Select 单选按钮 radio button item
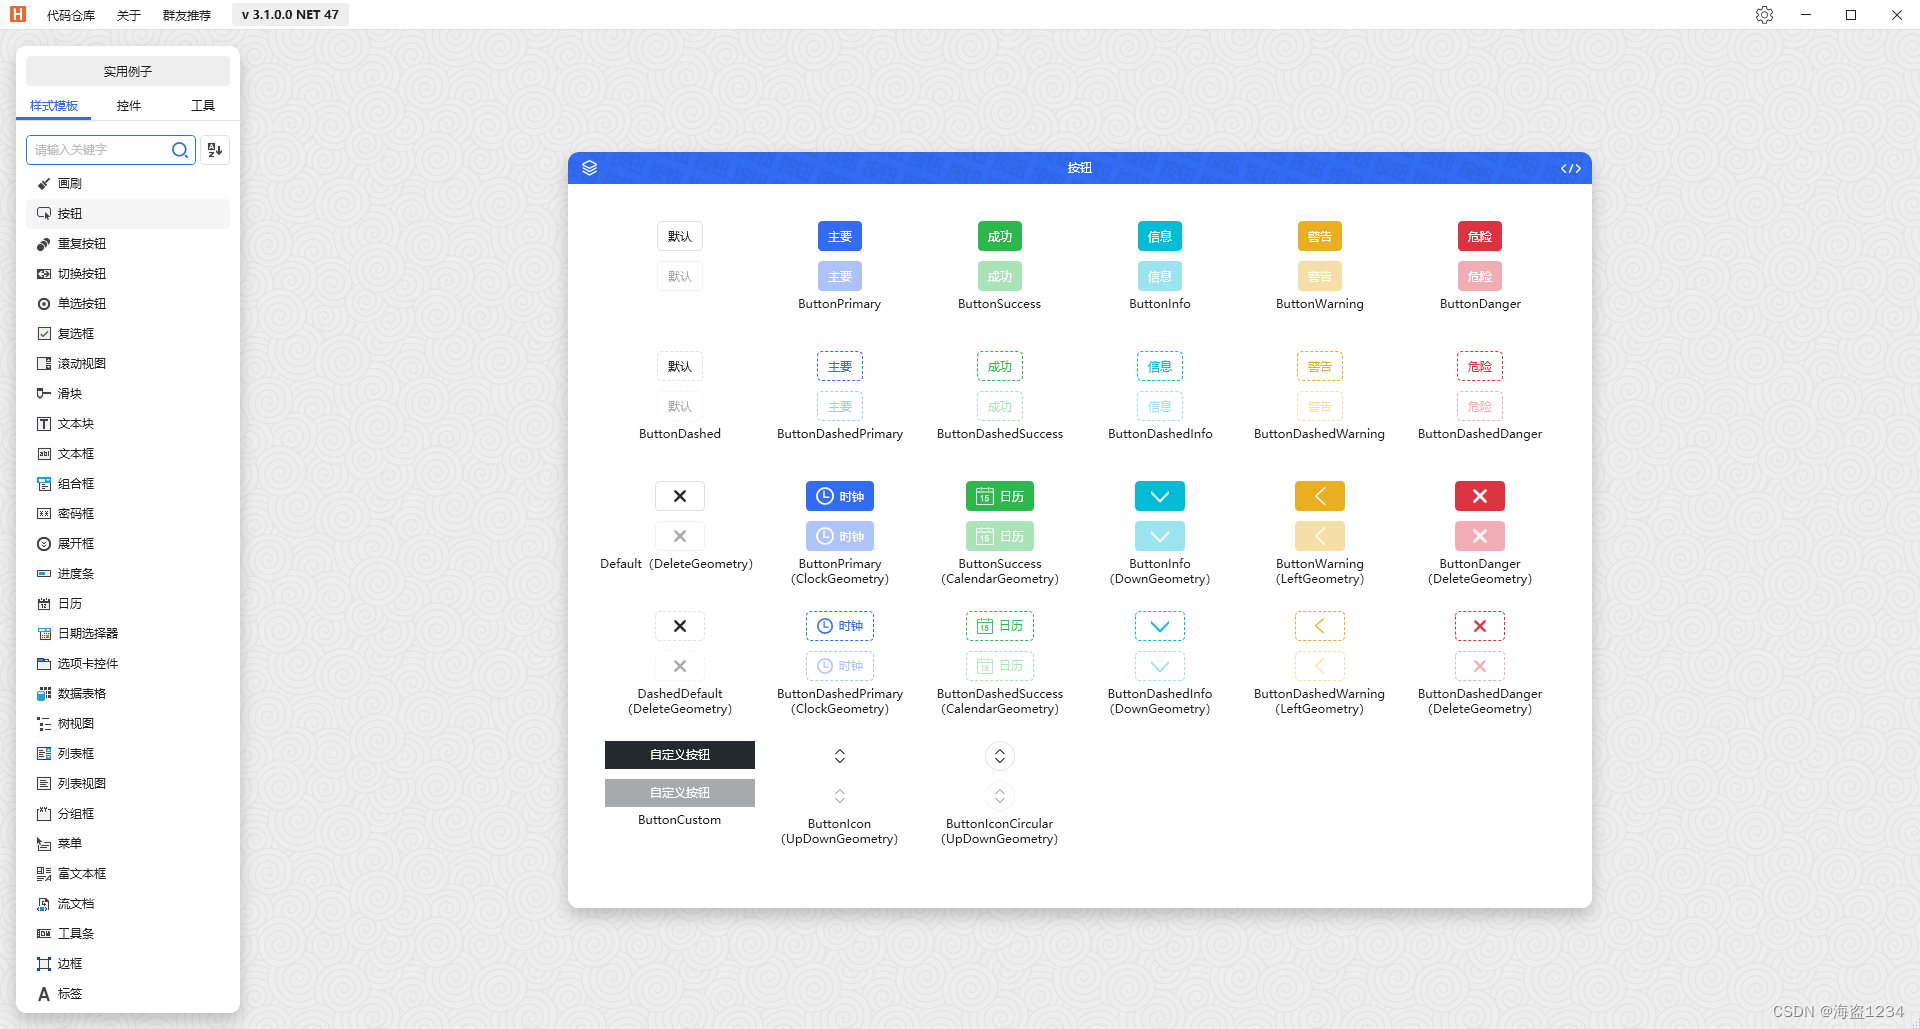This screenshot has width=1920, height=1029. (128, 304)
